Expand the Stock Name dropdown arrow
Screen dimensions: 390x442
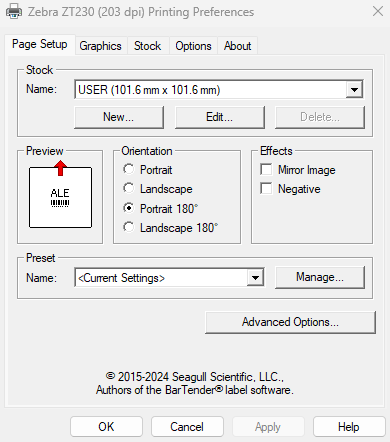tap(354, 89)
